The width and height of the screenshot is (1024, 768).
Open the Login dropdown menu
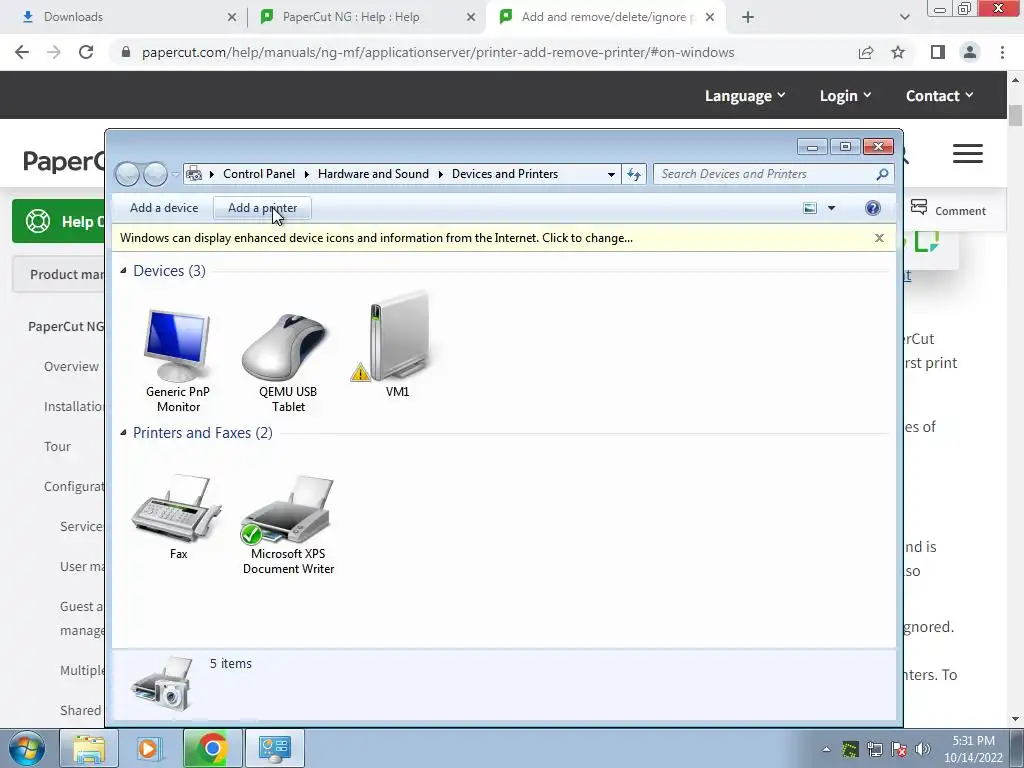coord(845,96)
